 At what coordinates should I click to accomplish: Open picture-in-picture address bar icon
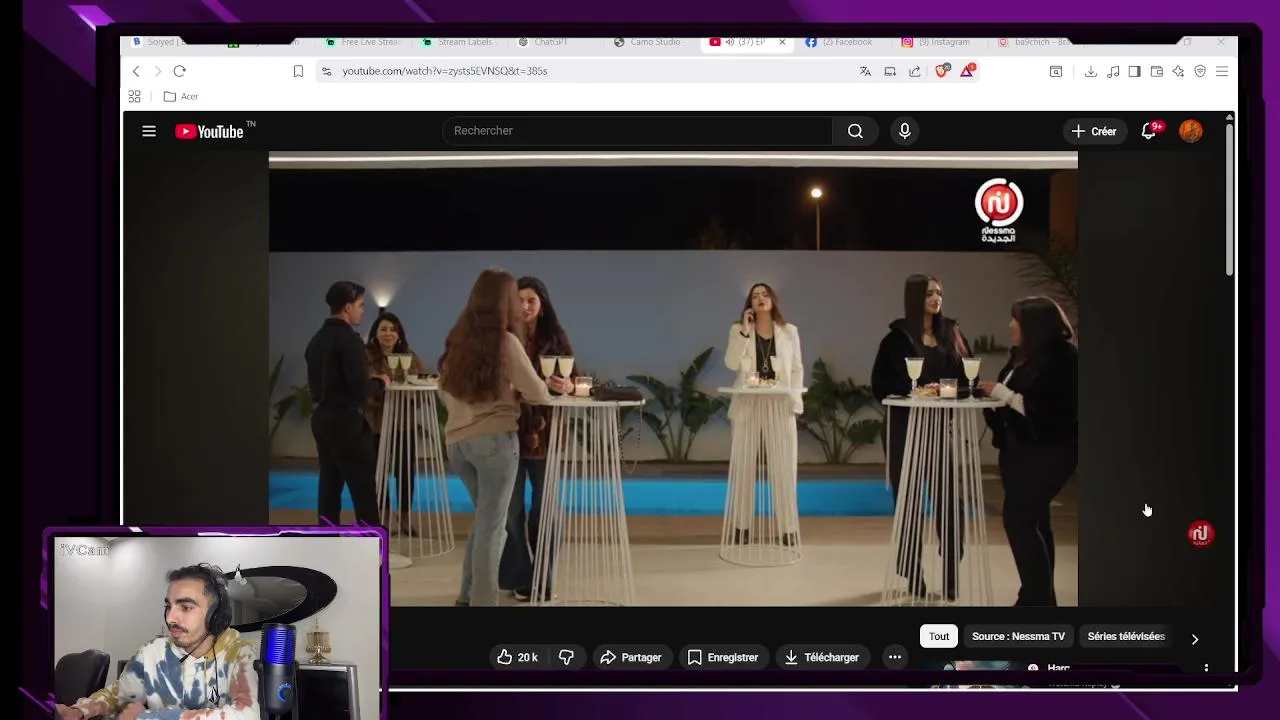pos(890,71)
